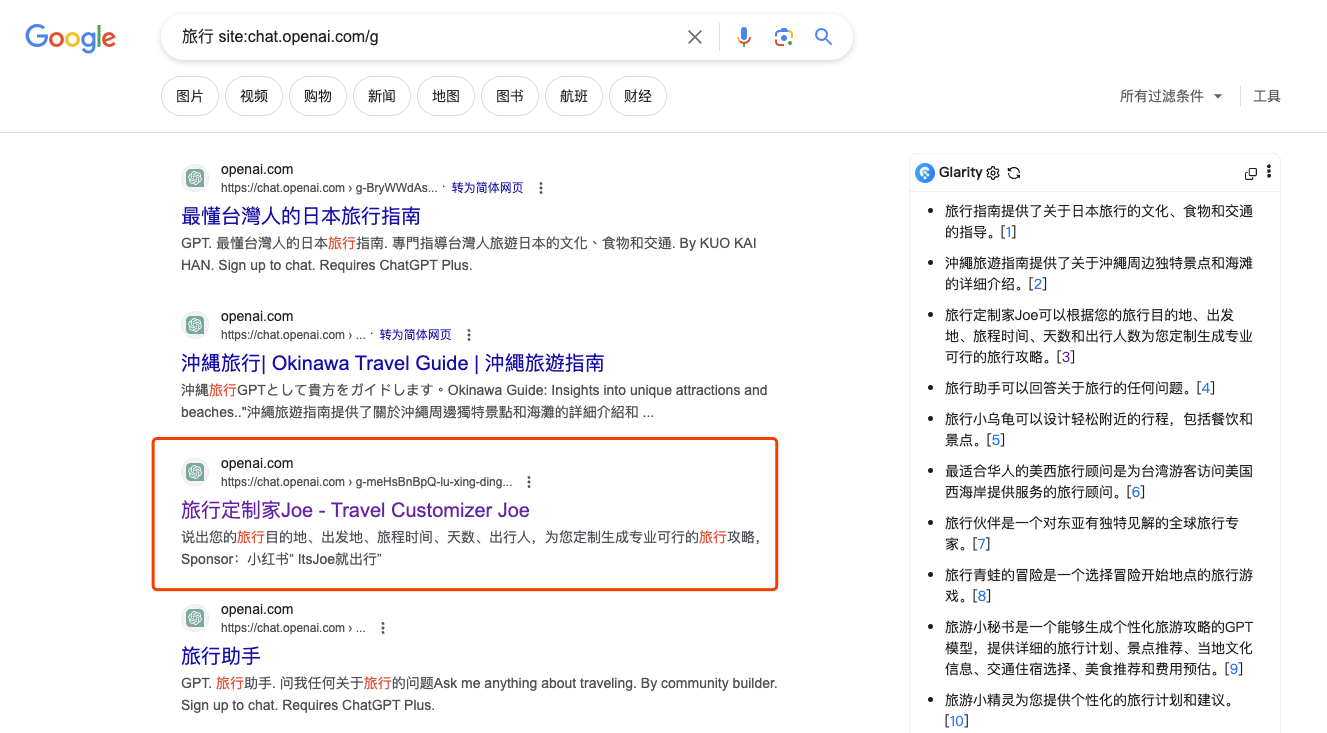This screenshot has width=1327, height=733.
Task: Click the favicon of 旅行助手 result
Action: 195,618
